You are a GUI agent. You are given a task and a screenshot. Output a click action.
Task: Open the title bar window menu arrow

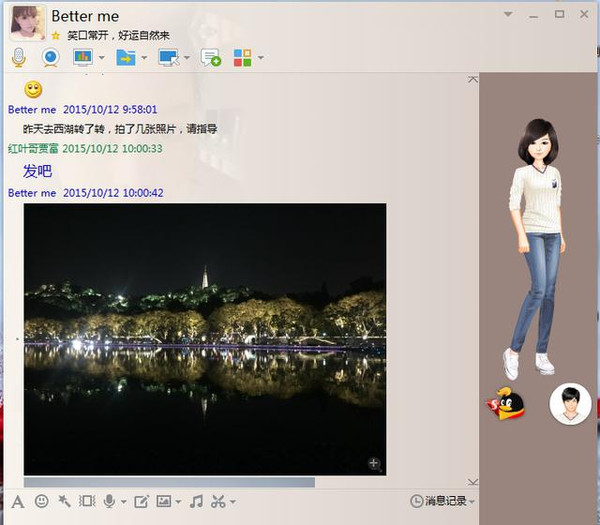tap(508, 15)
